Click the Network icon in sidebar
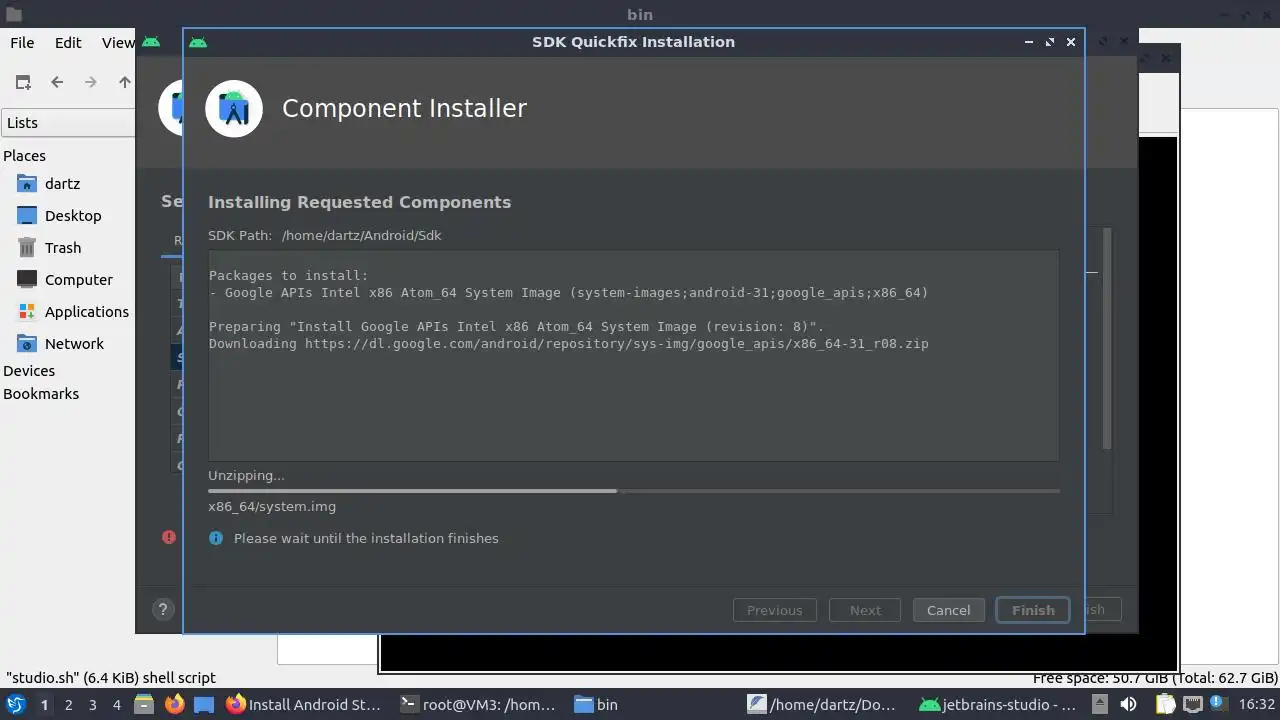Image resolution: width=1280 pixels, height=720 pixels. (x=27, y=344)
